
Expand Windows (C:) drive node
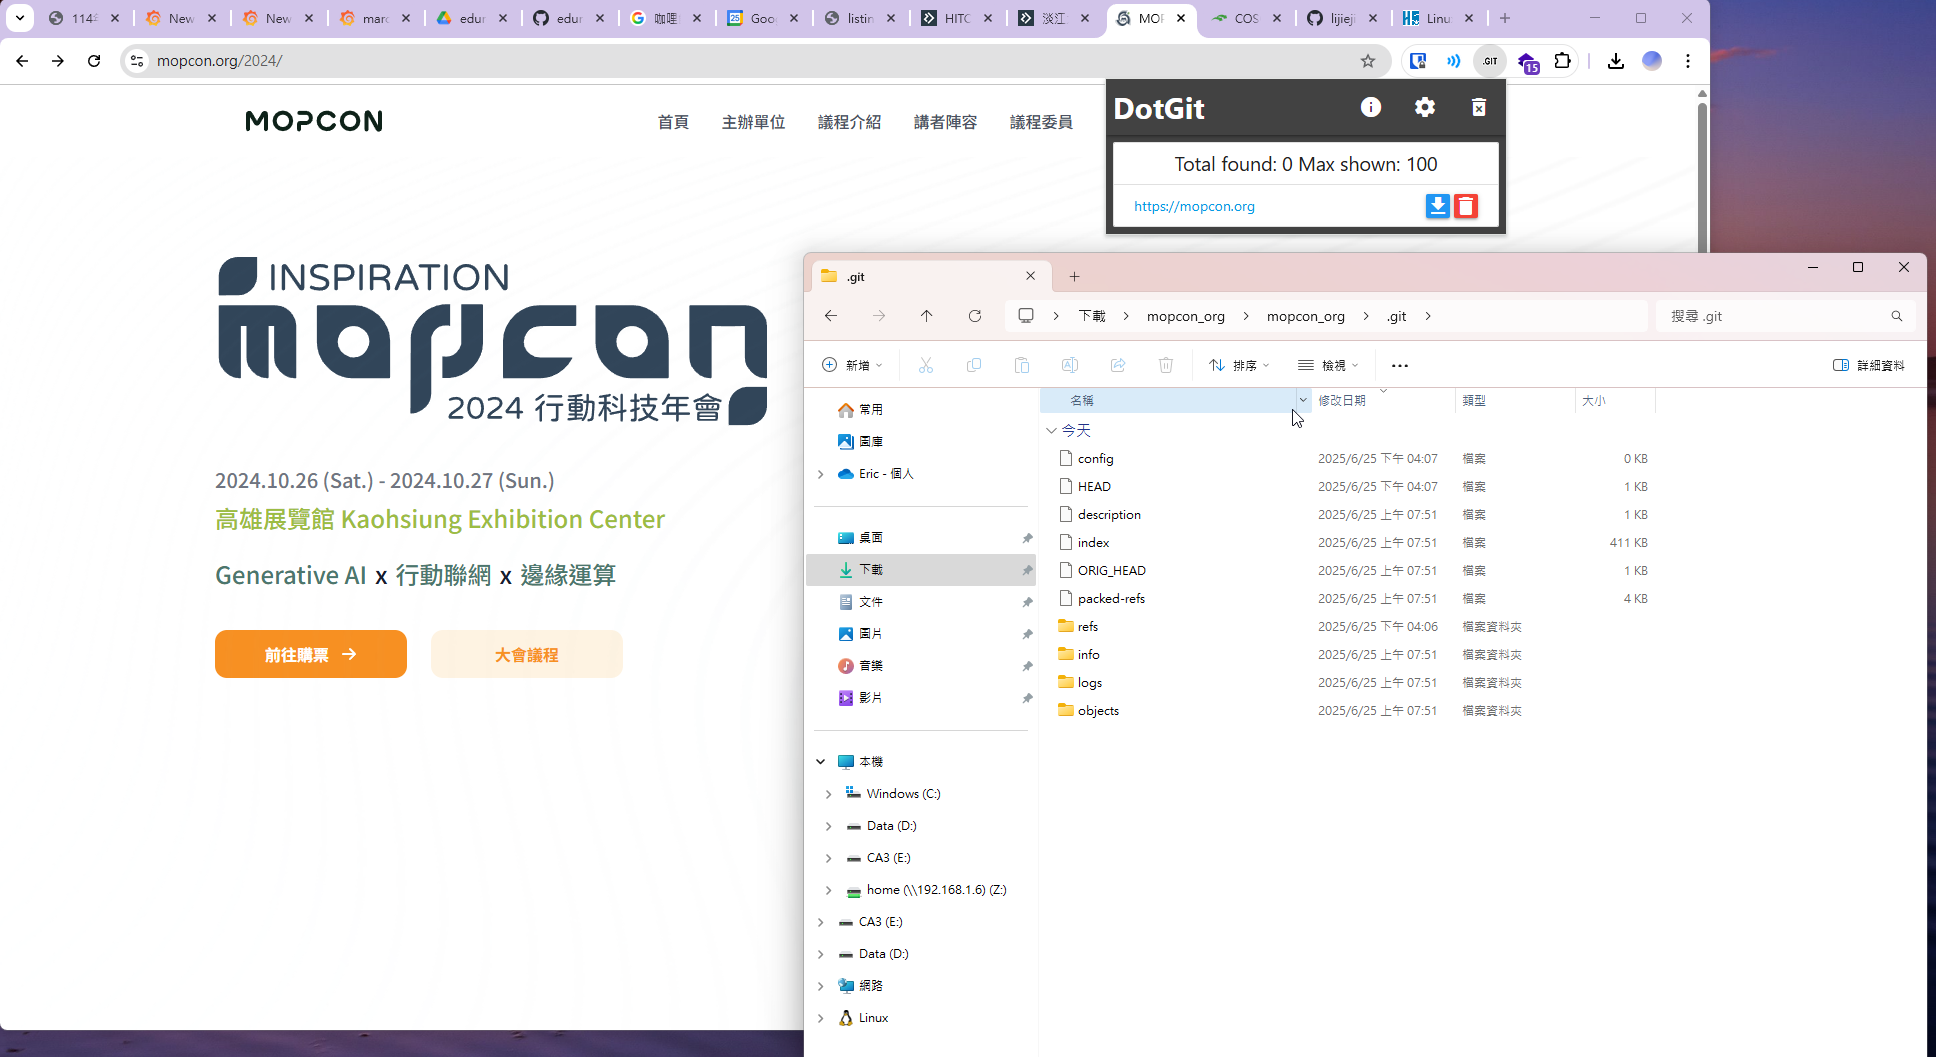click(x=828, y=794)
